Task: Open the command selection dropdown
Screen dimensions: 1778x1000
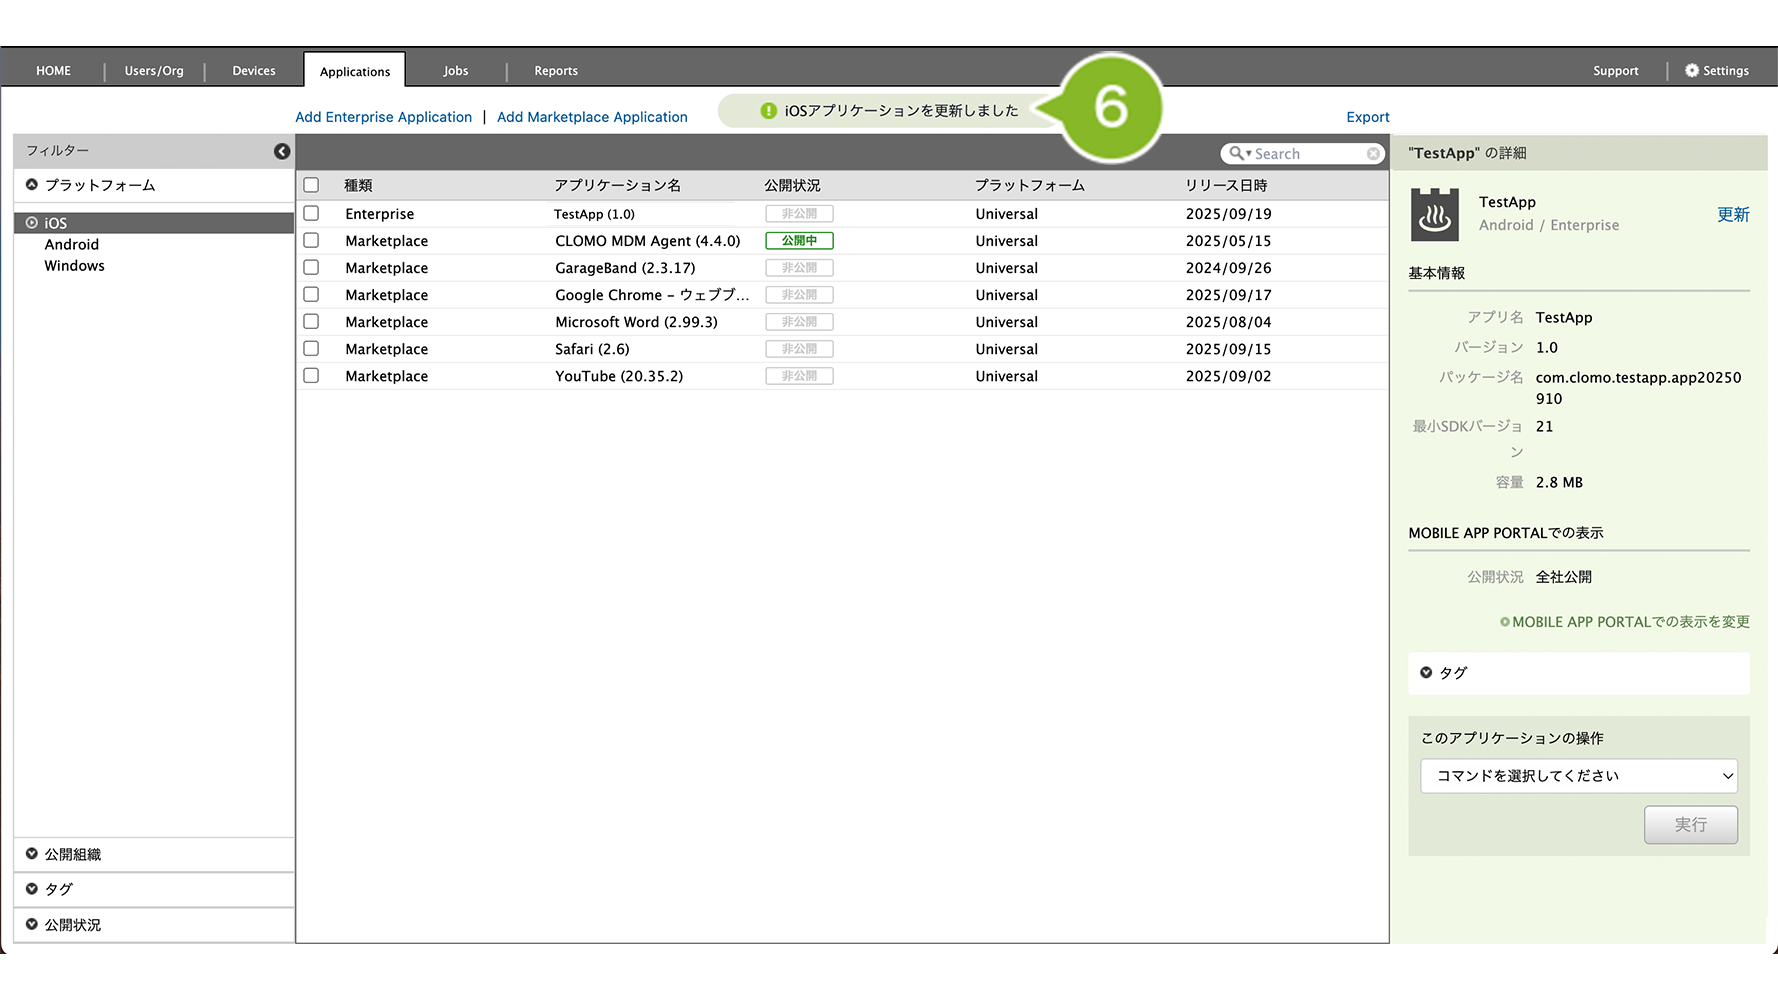Action: pyautogui.click(x=1578, y=776)
